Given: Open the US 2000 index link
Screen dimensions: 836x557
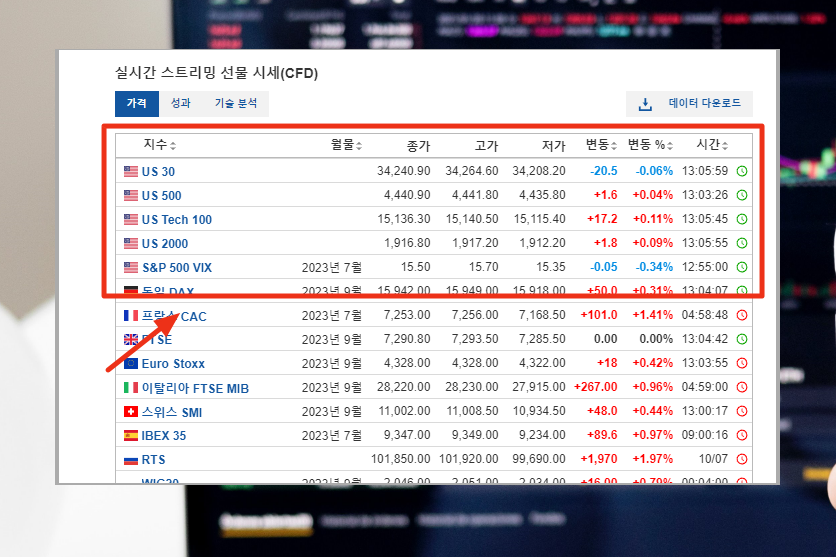Looking at the screenshot, I should (x=165, y=244).
